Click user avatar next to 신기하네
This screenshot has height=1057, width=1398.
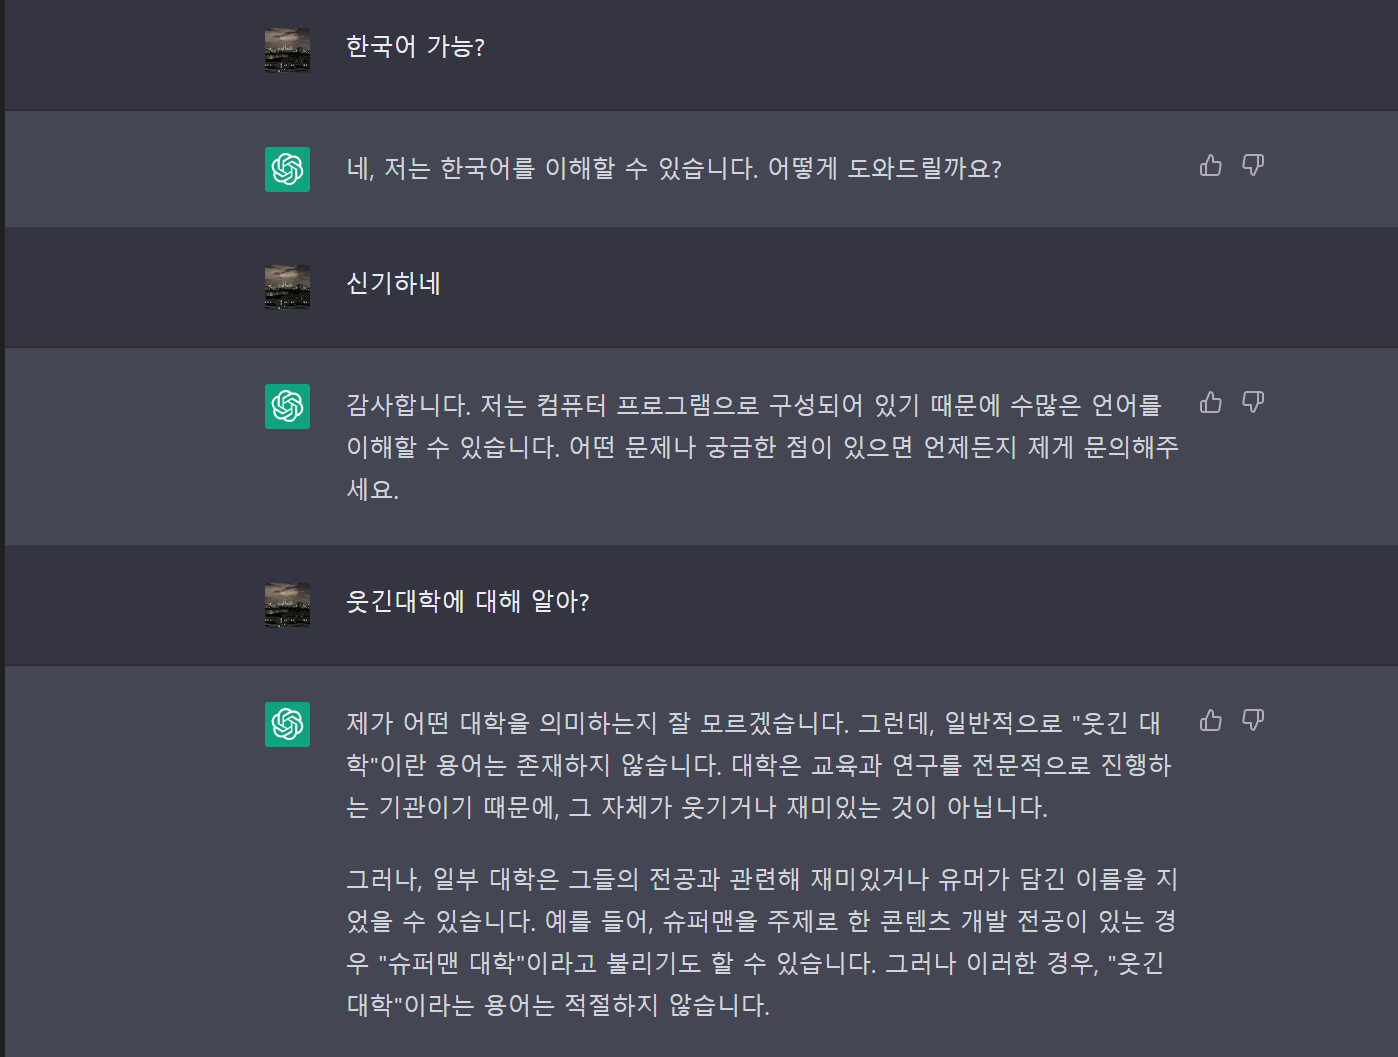[287, 287]
